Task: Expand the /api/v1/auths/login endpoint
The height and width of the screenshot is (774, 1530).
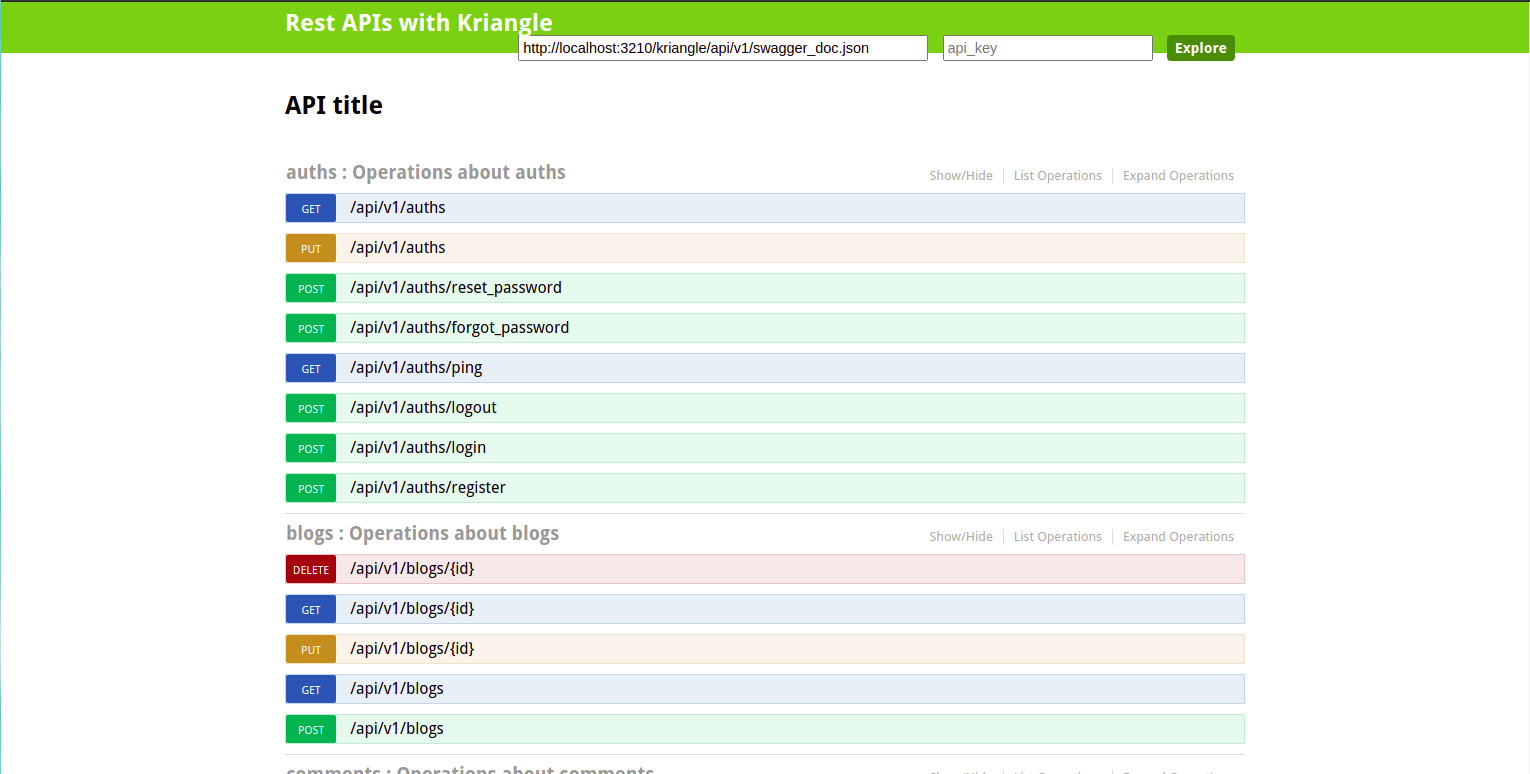Action: [x=418, y=447]
